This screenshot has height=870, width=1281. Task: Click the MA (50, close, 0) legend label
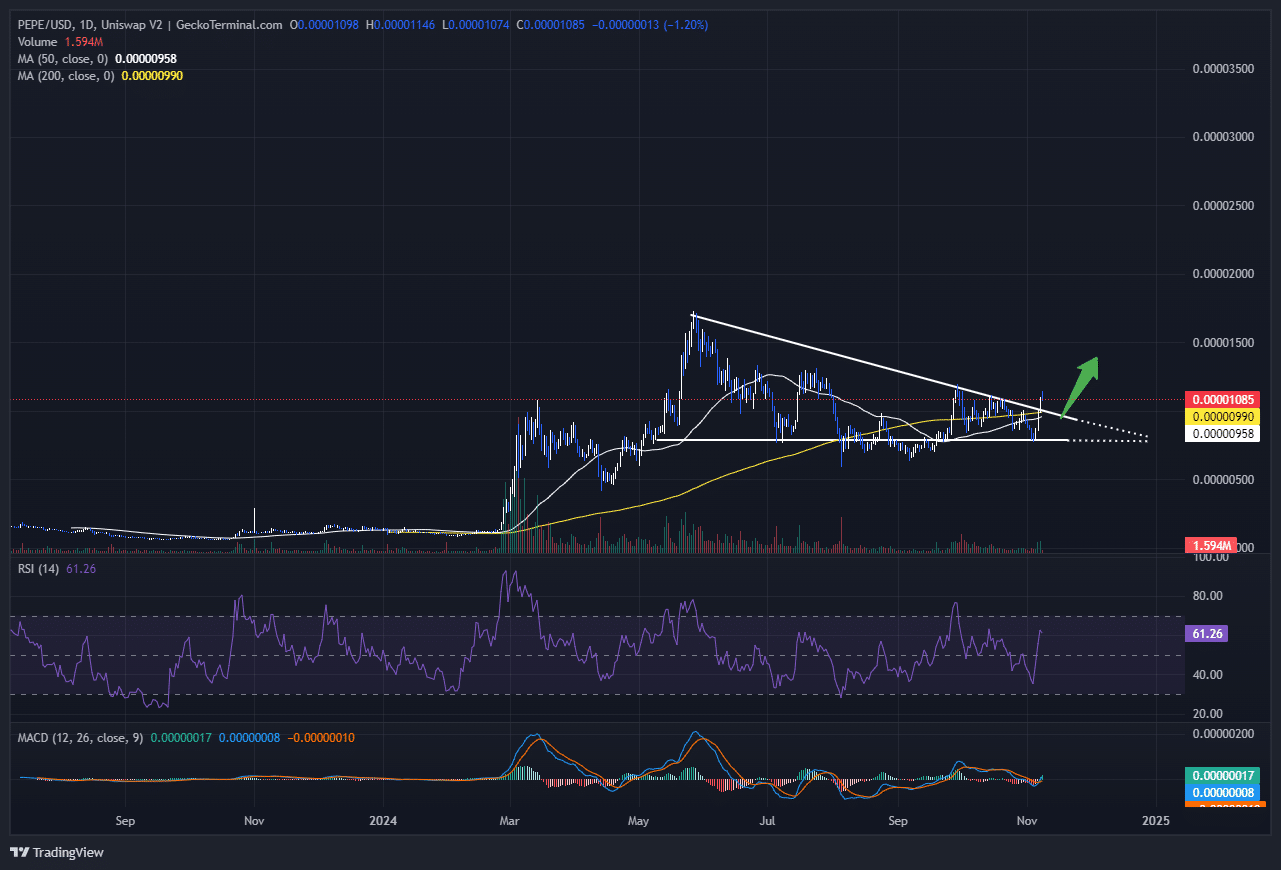pos(64,59)
